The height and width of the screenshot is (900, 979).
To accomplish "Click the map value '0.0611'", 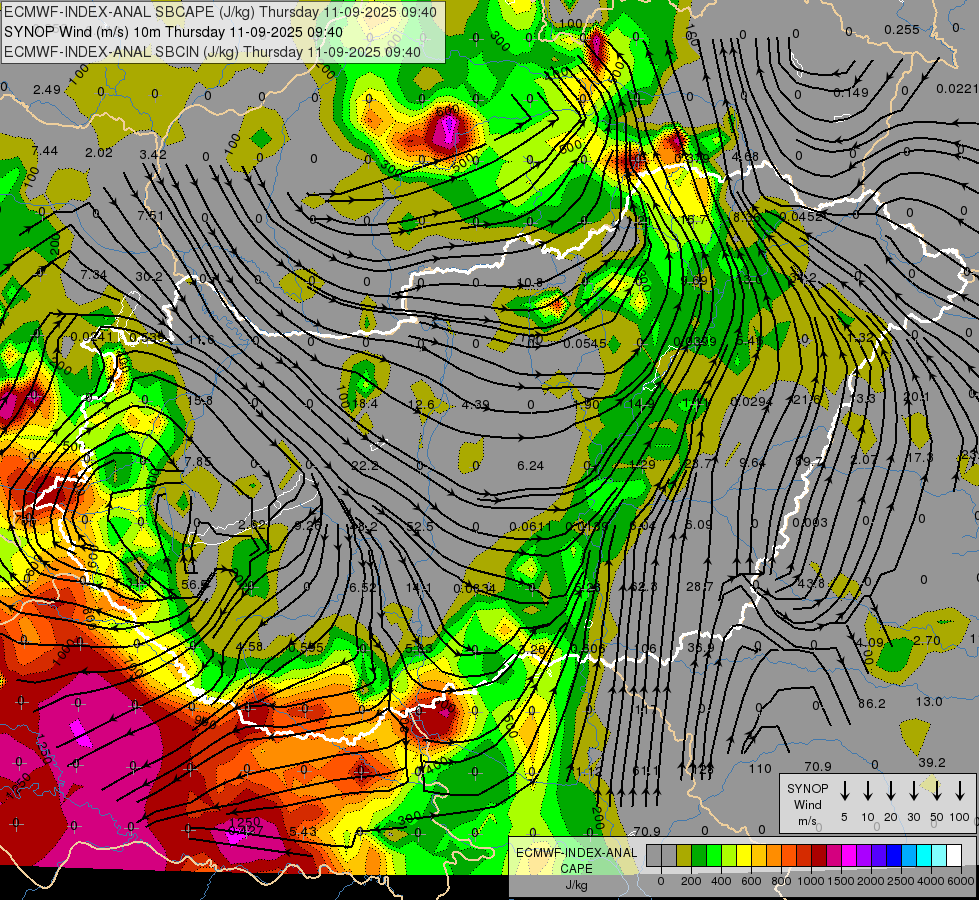I will click(x=530, y=527).
